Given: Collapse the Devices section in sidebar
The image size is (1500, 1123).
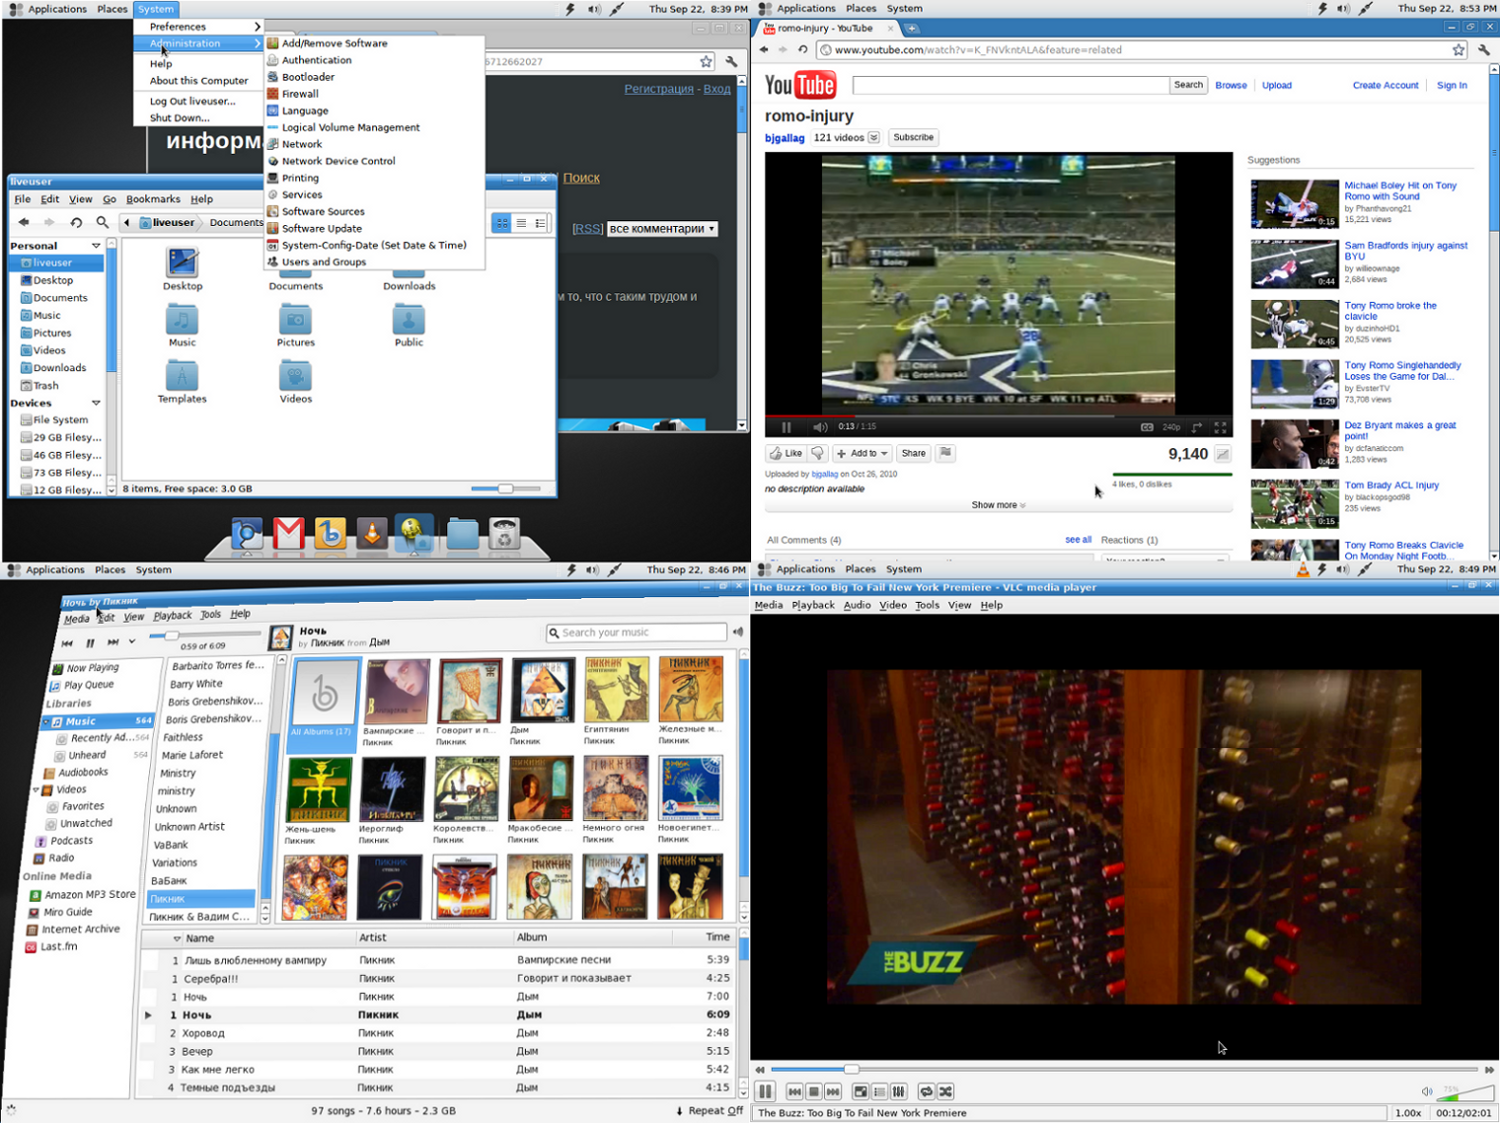Looking at the screenshot, I should [96, 403].
